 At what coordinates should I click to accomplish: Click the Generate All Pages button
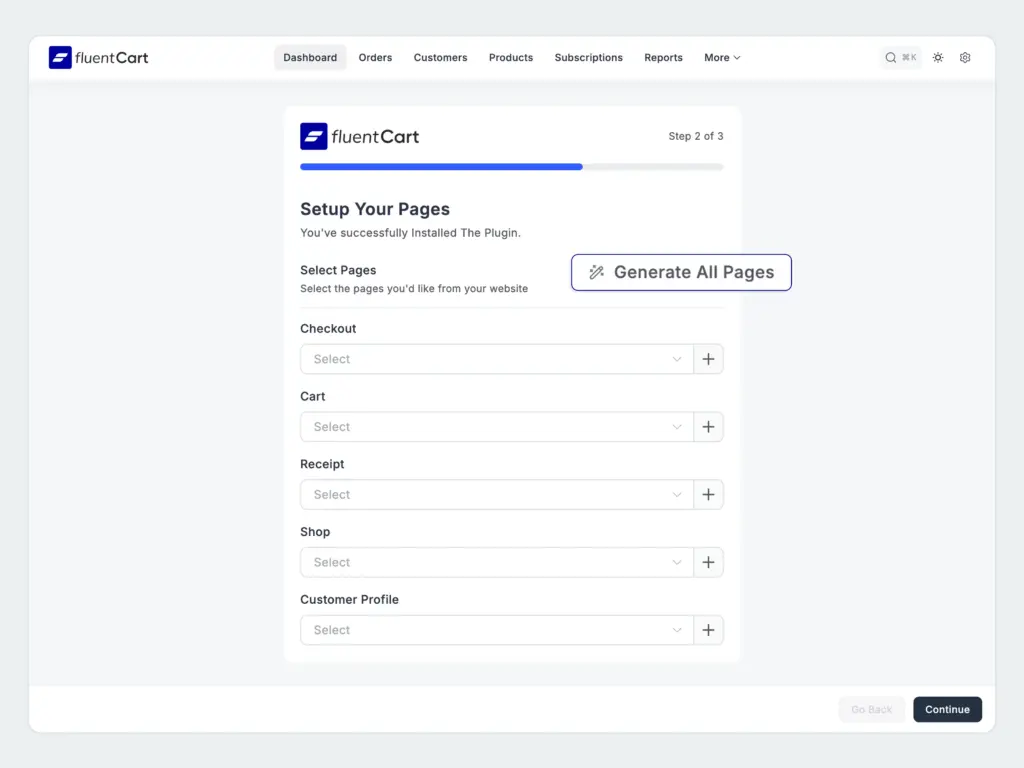[681, 272]
